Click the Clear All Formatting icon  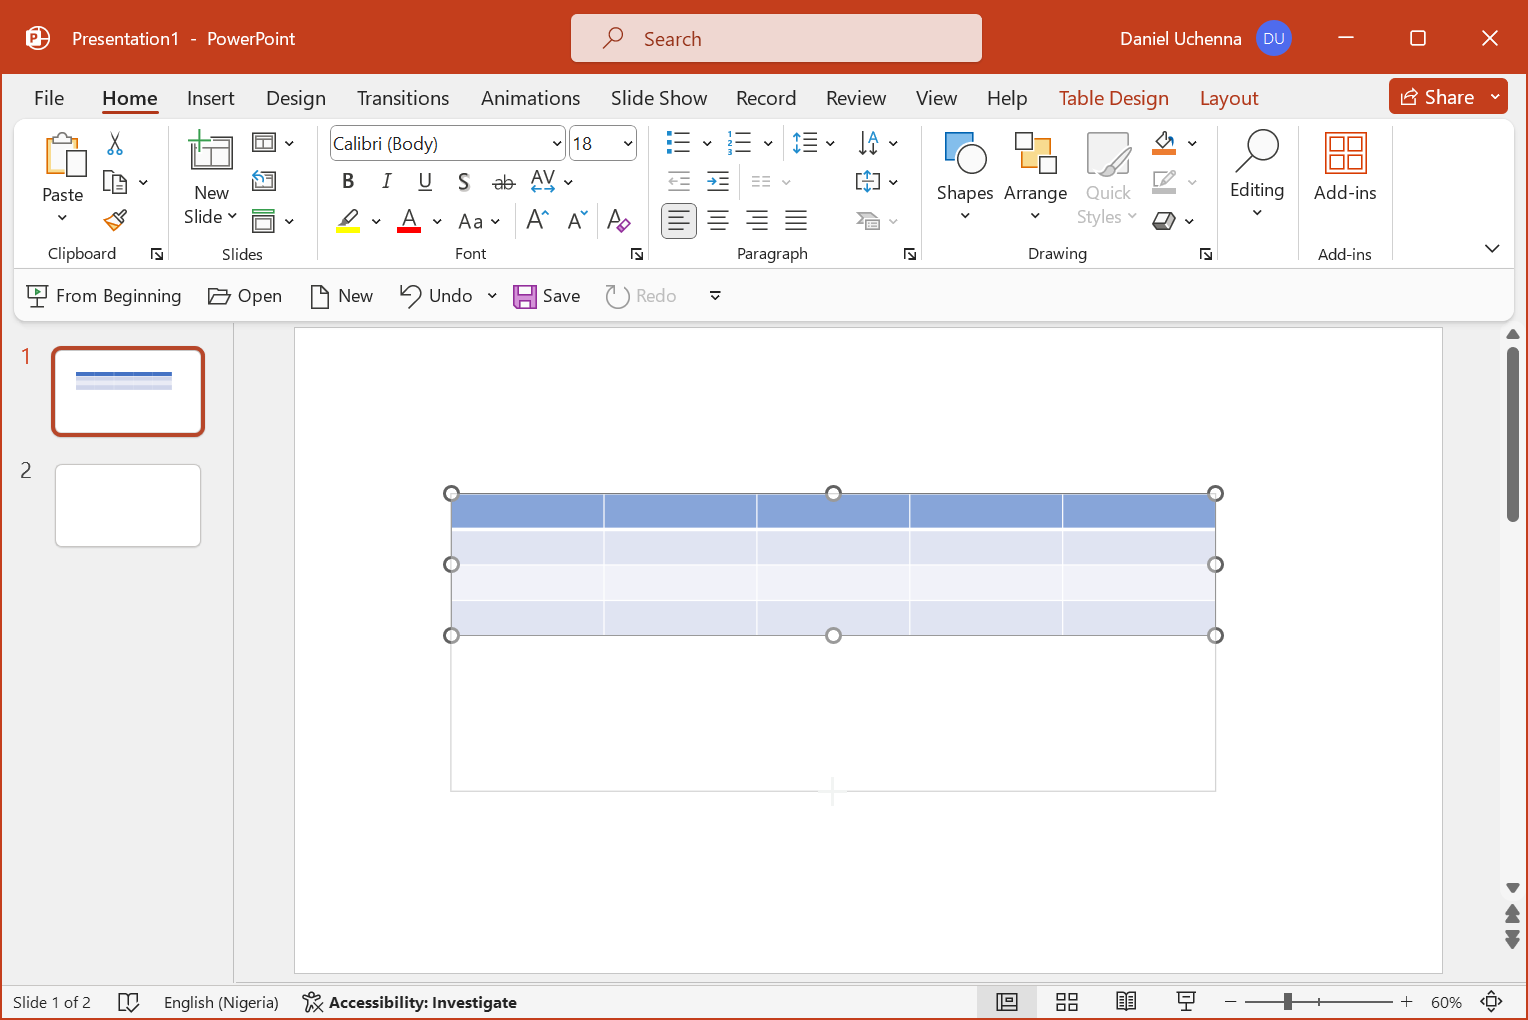[618, 220]
